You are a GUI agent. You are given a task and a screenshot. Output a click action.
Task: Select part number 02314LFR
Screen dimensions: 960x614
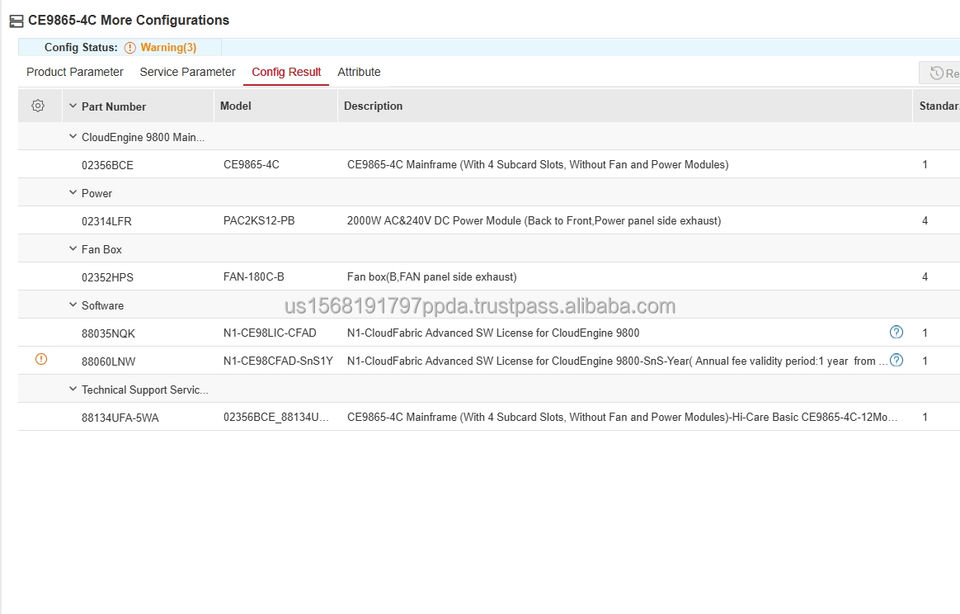[107, 222]
